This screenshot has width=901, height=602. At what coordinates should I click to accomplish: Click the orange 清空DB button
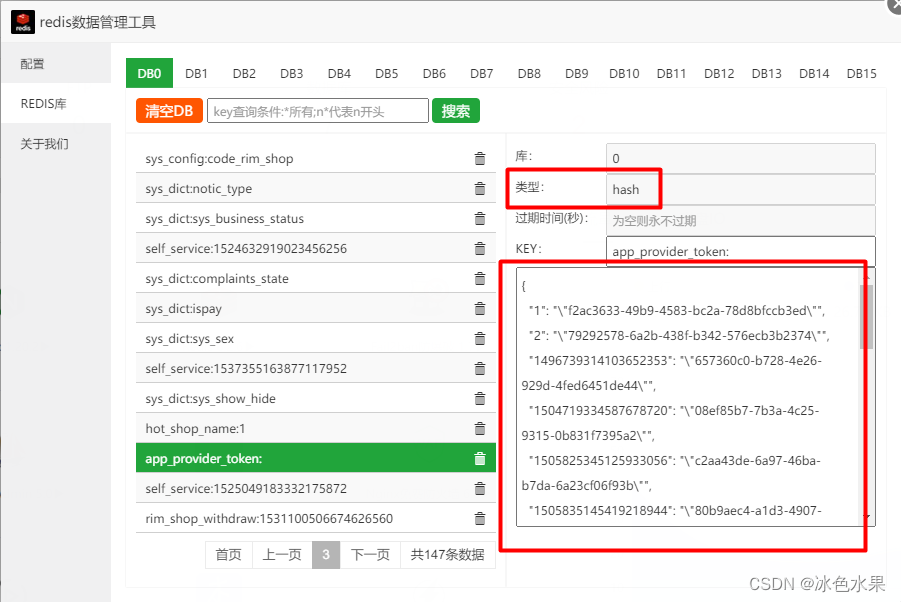coord(170,110)
